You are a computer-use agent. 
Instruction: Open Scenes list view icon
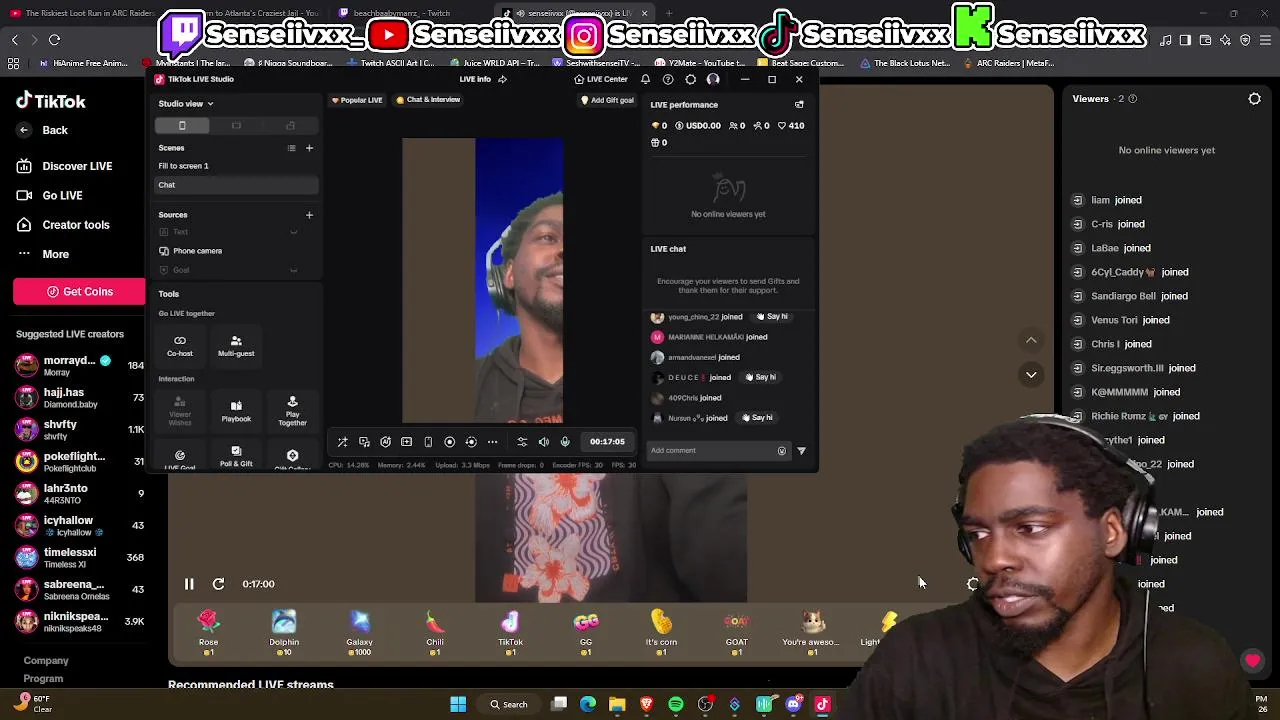pyautogui.click(x=291, y=148)
